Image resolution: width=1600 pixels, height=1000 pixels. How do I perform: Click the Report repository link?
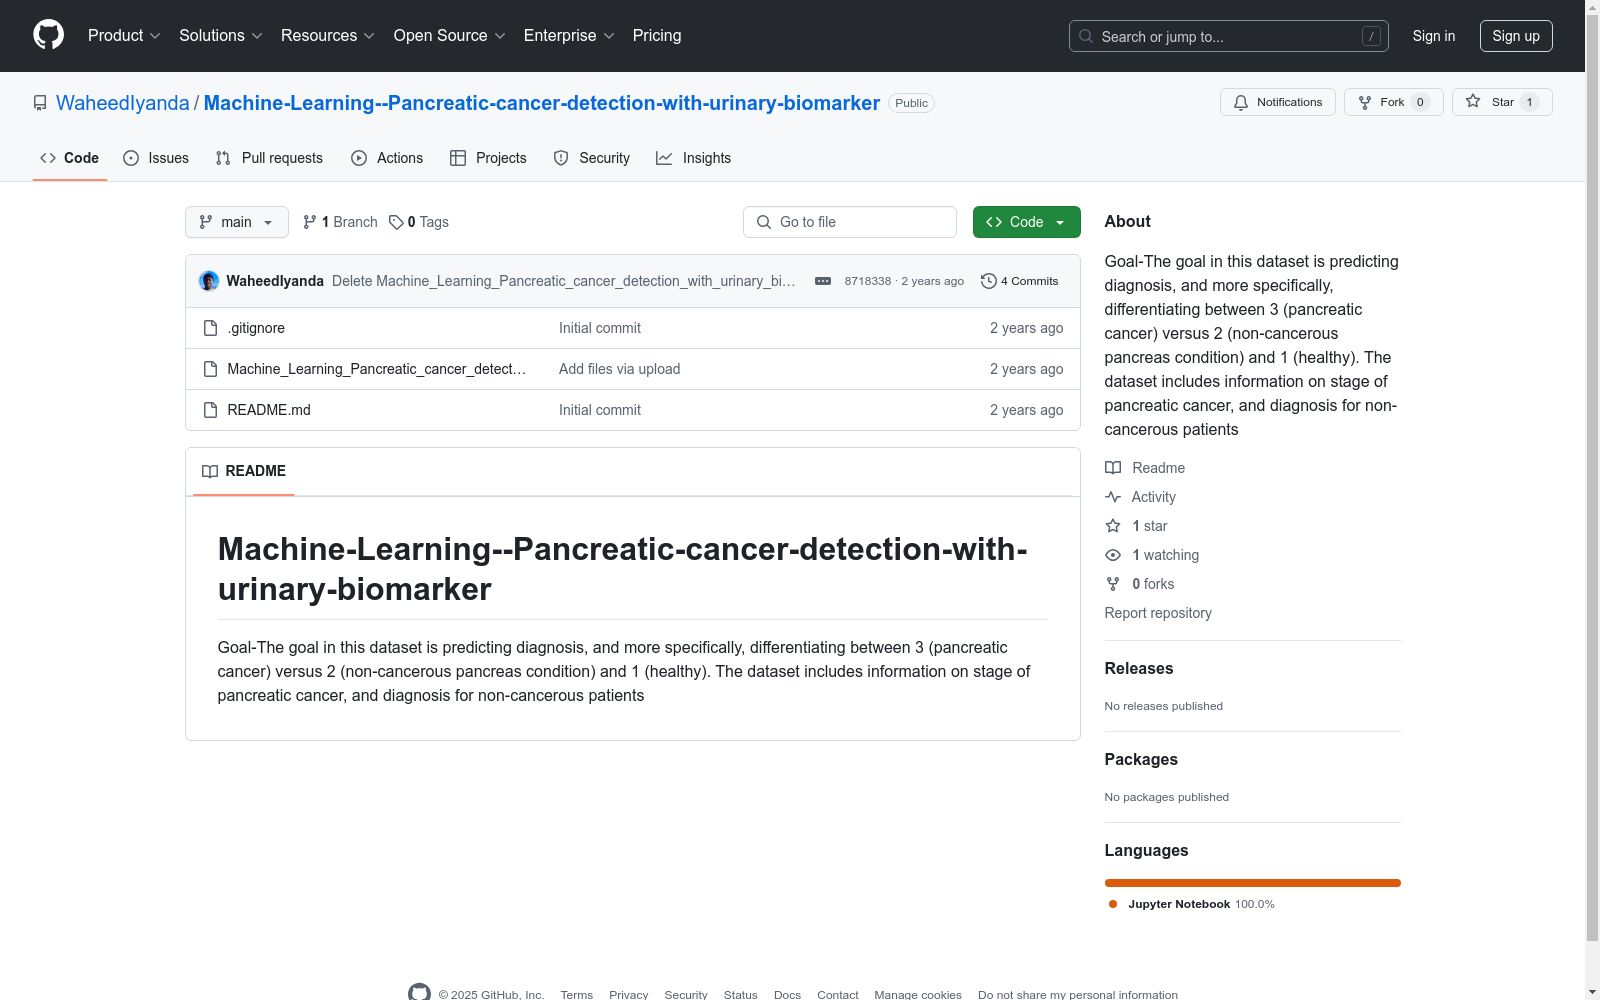(x=1158, y=613)
